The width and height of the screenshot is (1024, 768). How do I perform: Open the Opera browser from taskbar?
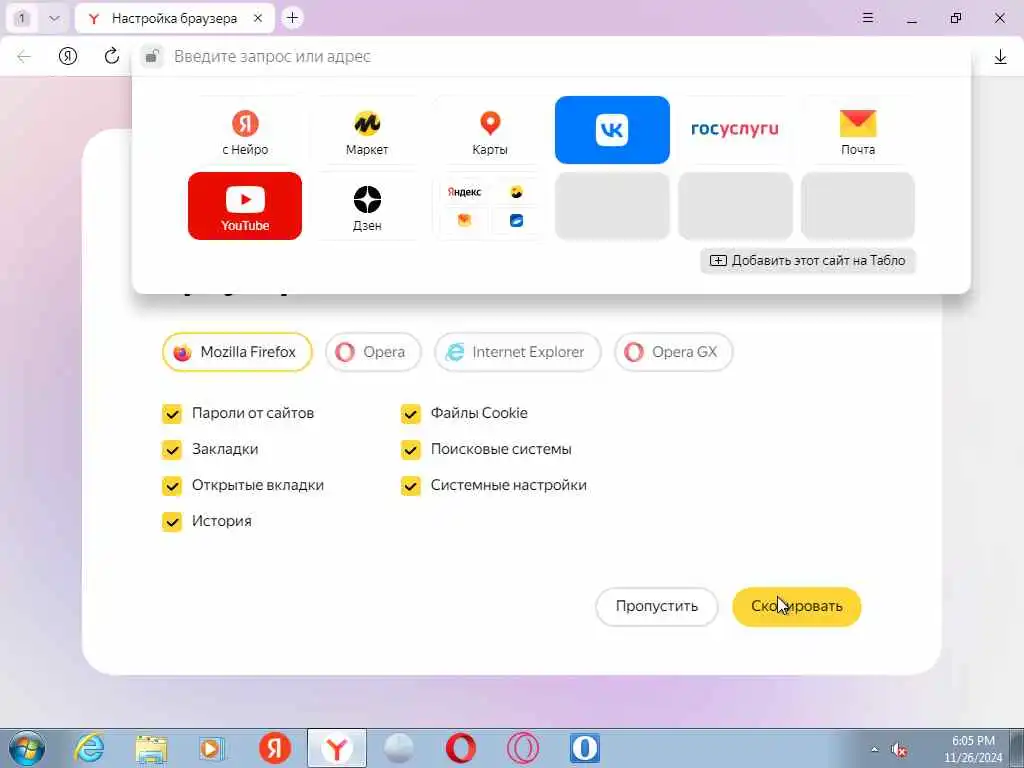[x=460, y=748]
